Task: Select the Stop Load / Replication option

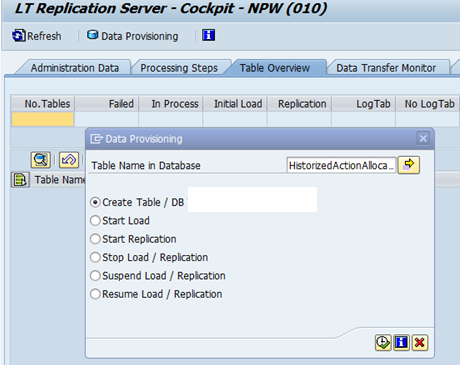Action: click(x=95, y=257)
